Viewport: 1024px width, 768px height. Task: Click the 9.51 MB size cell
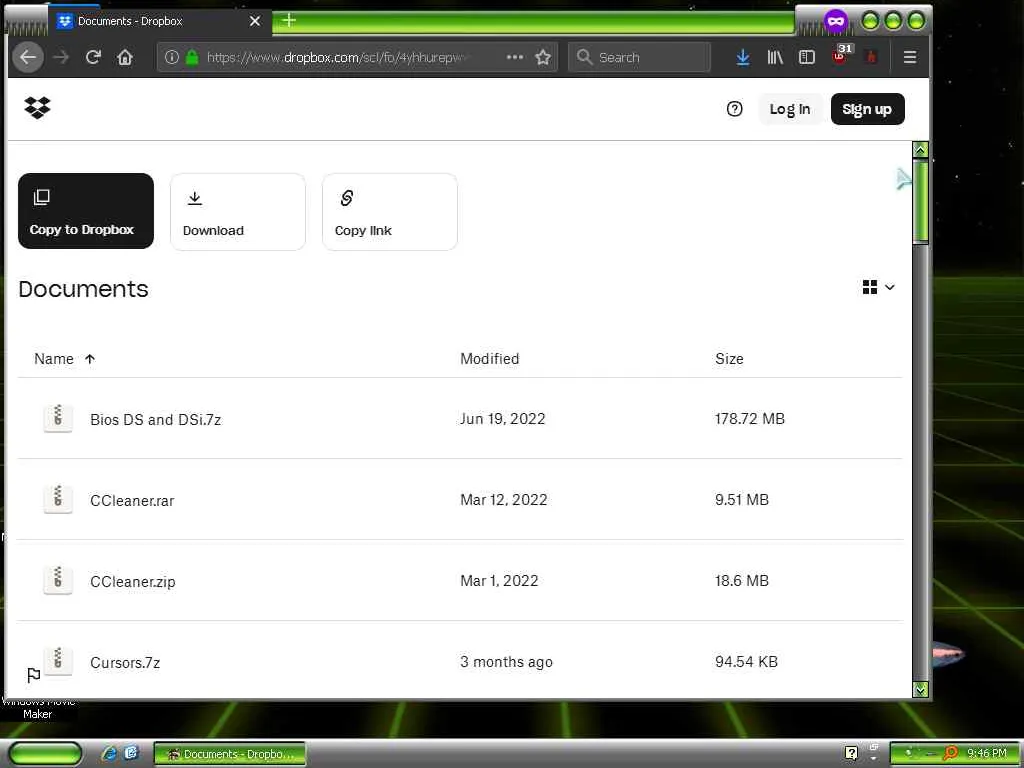(x=742, y=500)
